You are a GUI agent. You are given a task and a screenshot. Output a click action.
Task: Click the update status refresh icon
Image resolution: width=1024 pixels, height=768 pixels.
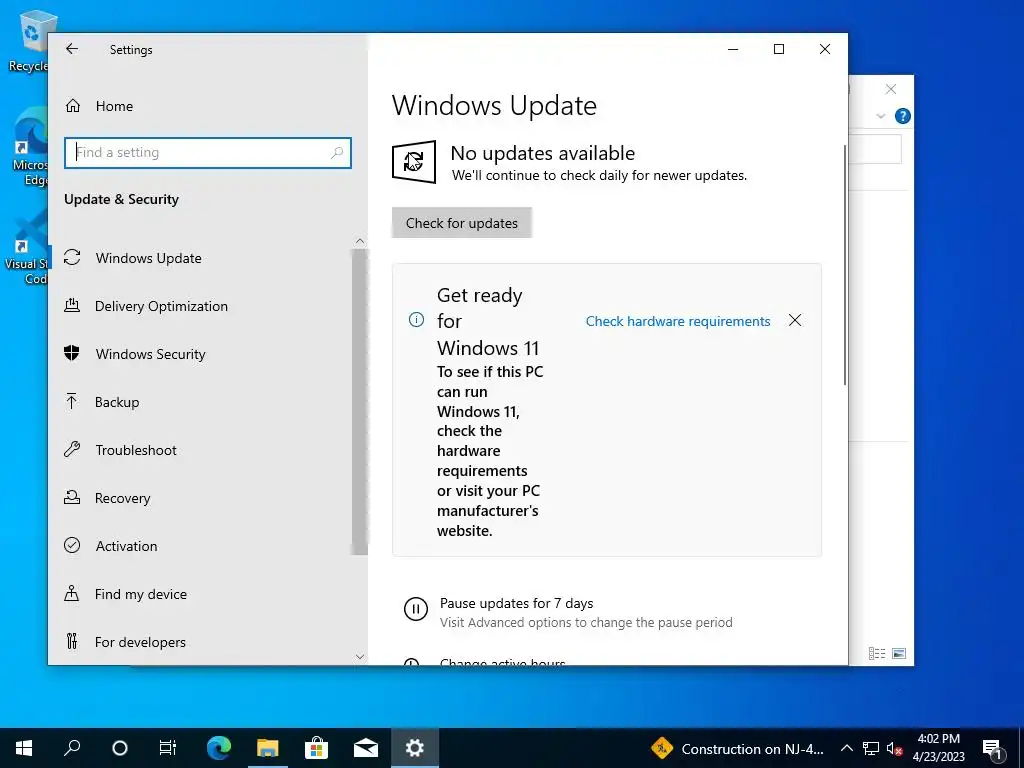(x=414, y=161)
